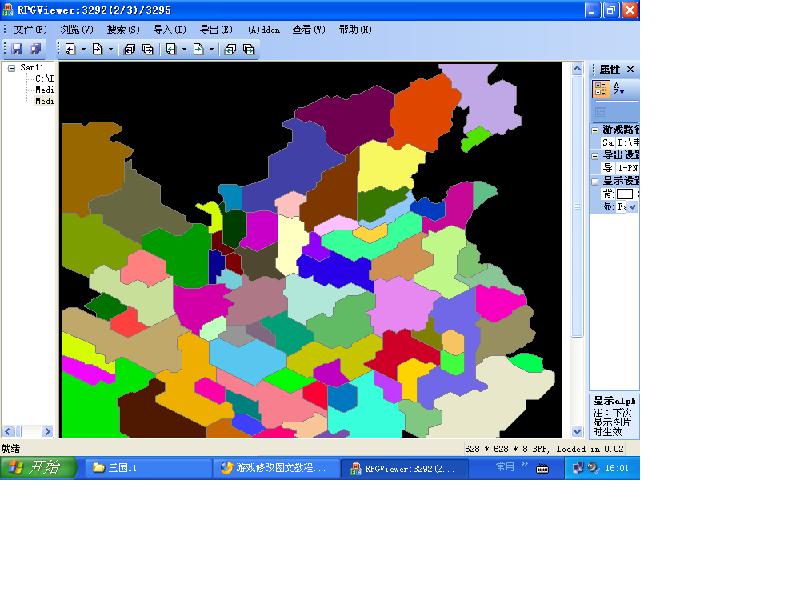Open the 帮助(H) menu
800x600 pixels.
(x=355, y=30)
